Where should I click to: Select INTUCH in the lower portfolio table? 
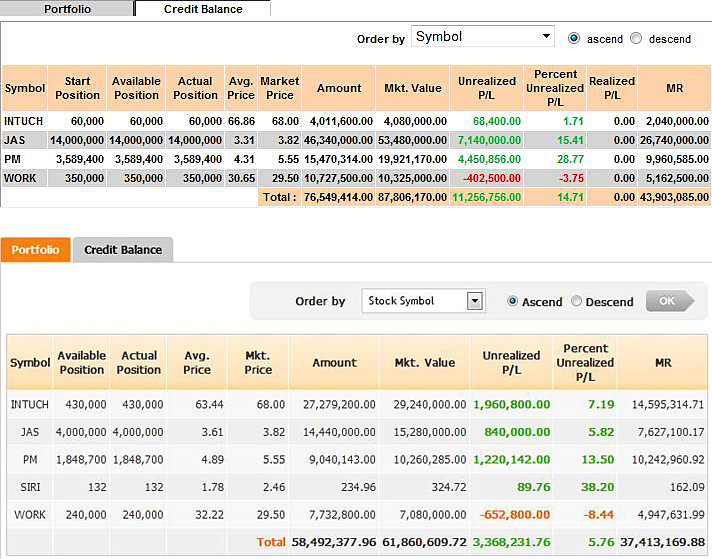click(x=29, y=405)
